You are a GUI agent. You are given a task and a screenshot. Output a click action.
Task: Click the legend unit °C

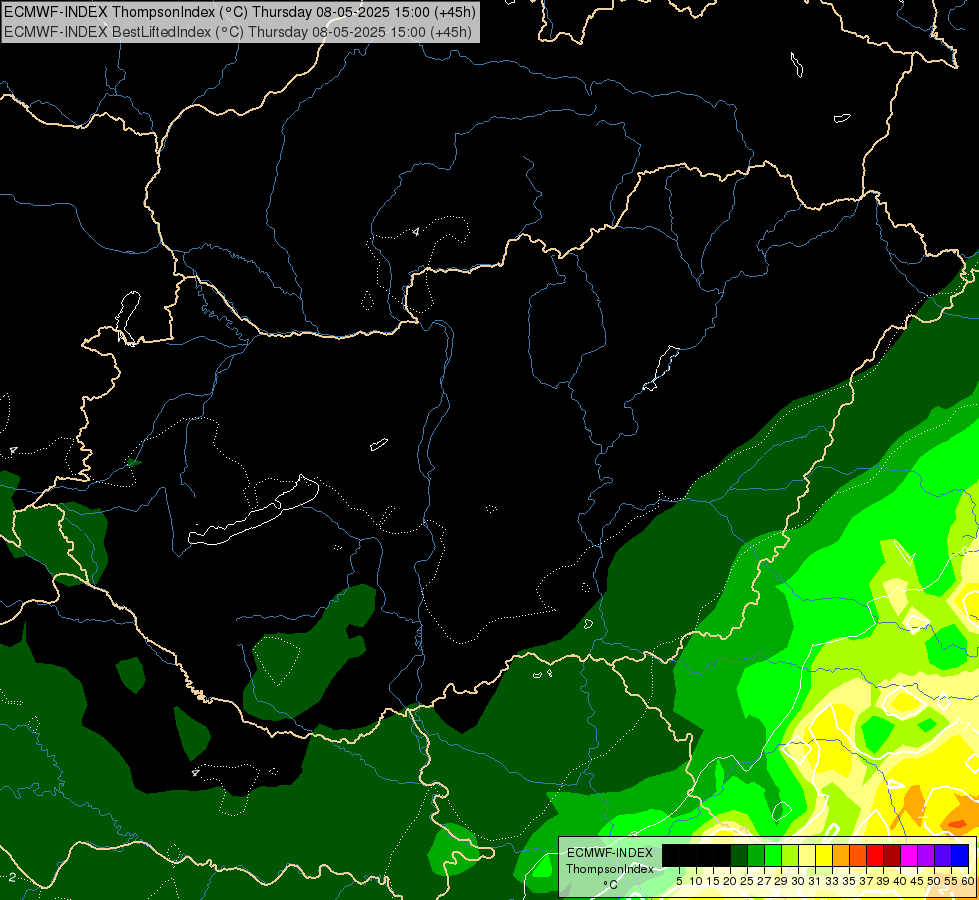(x=609, y=885)
